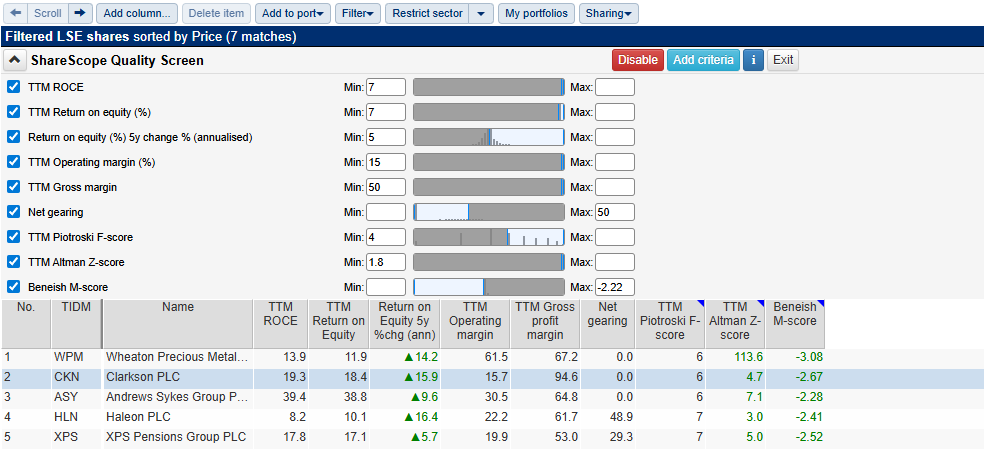Sort by the Name column header
The height and width of the screenshot is (449, 984).
point(178,323)
